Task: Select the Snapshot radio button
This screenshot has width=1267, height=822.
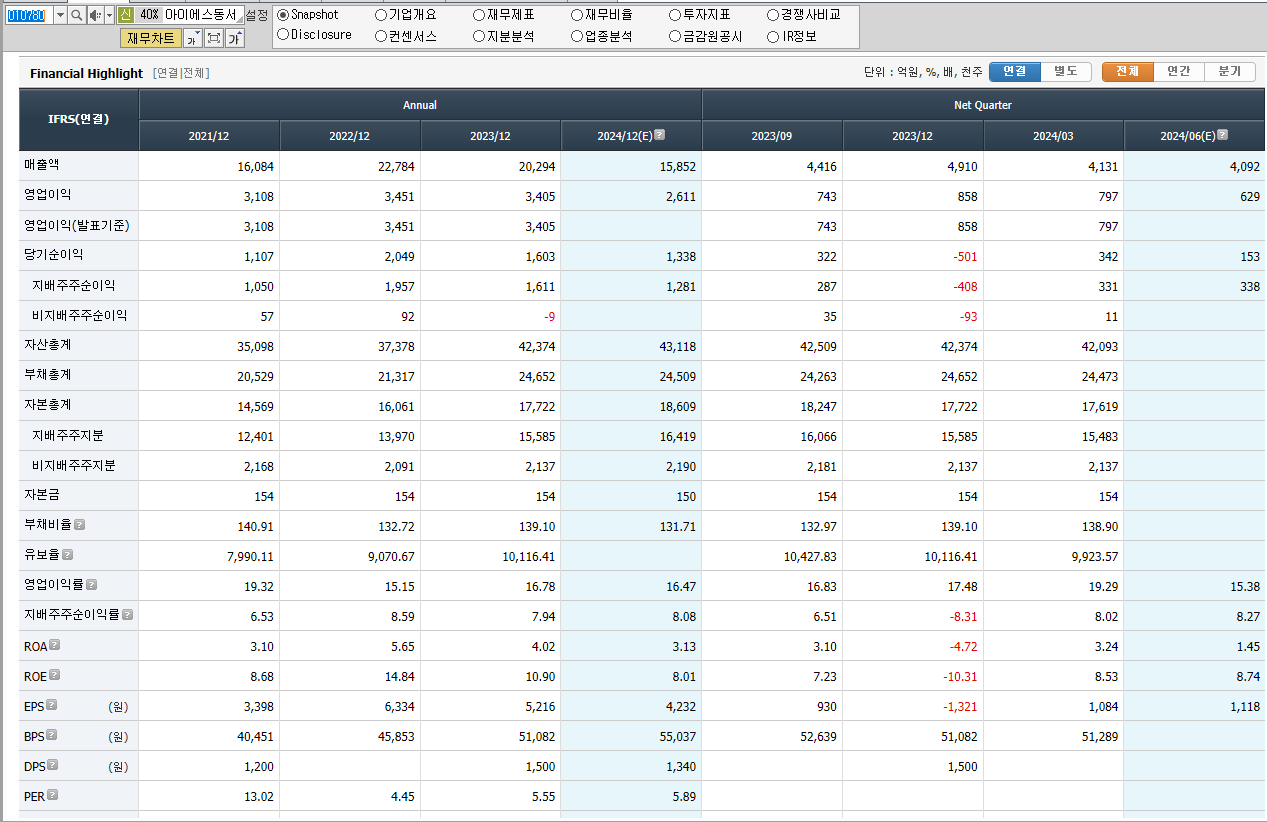Action: [x=283, y=15]
